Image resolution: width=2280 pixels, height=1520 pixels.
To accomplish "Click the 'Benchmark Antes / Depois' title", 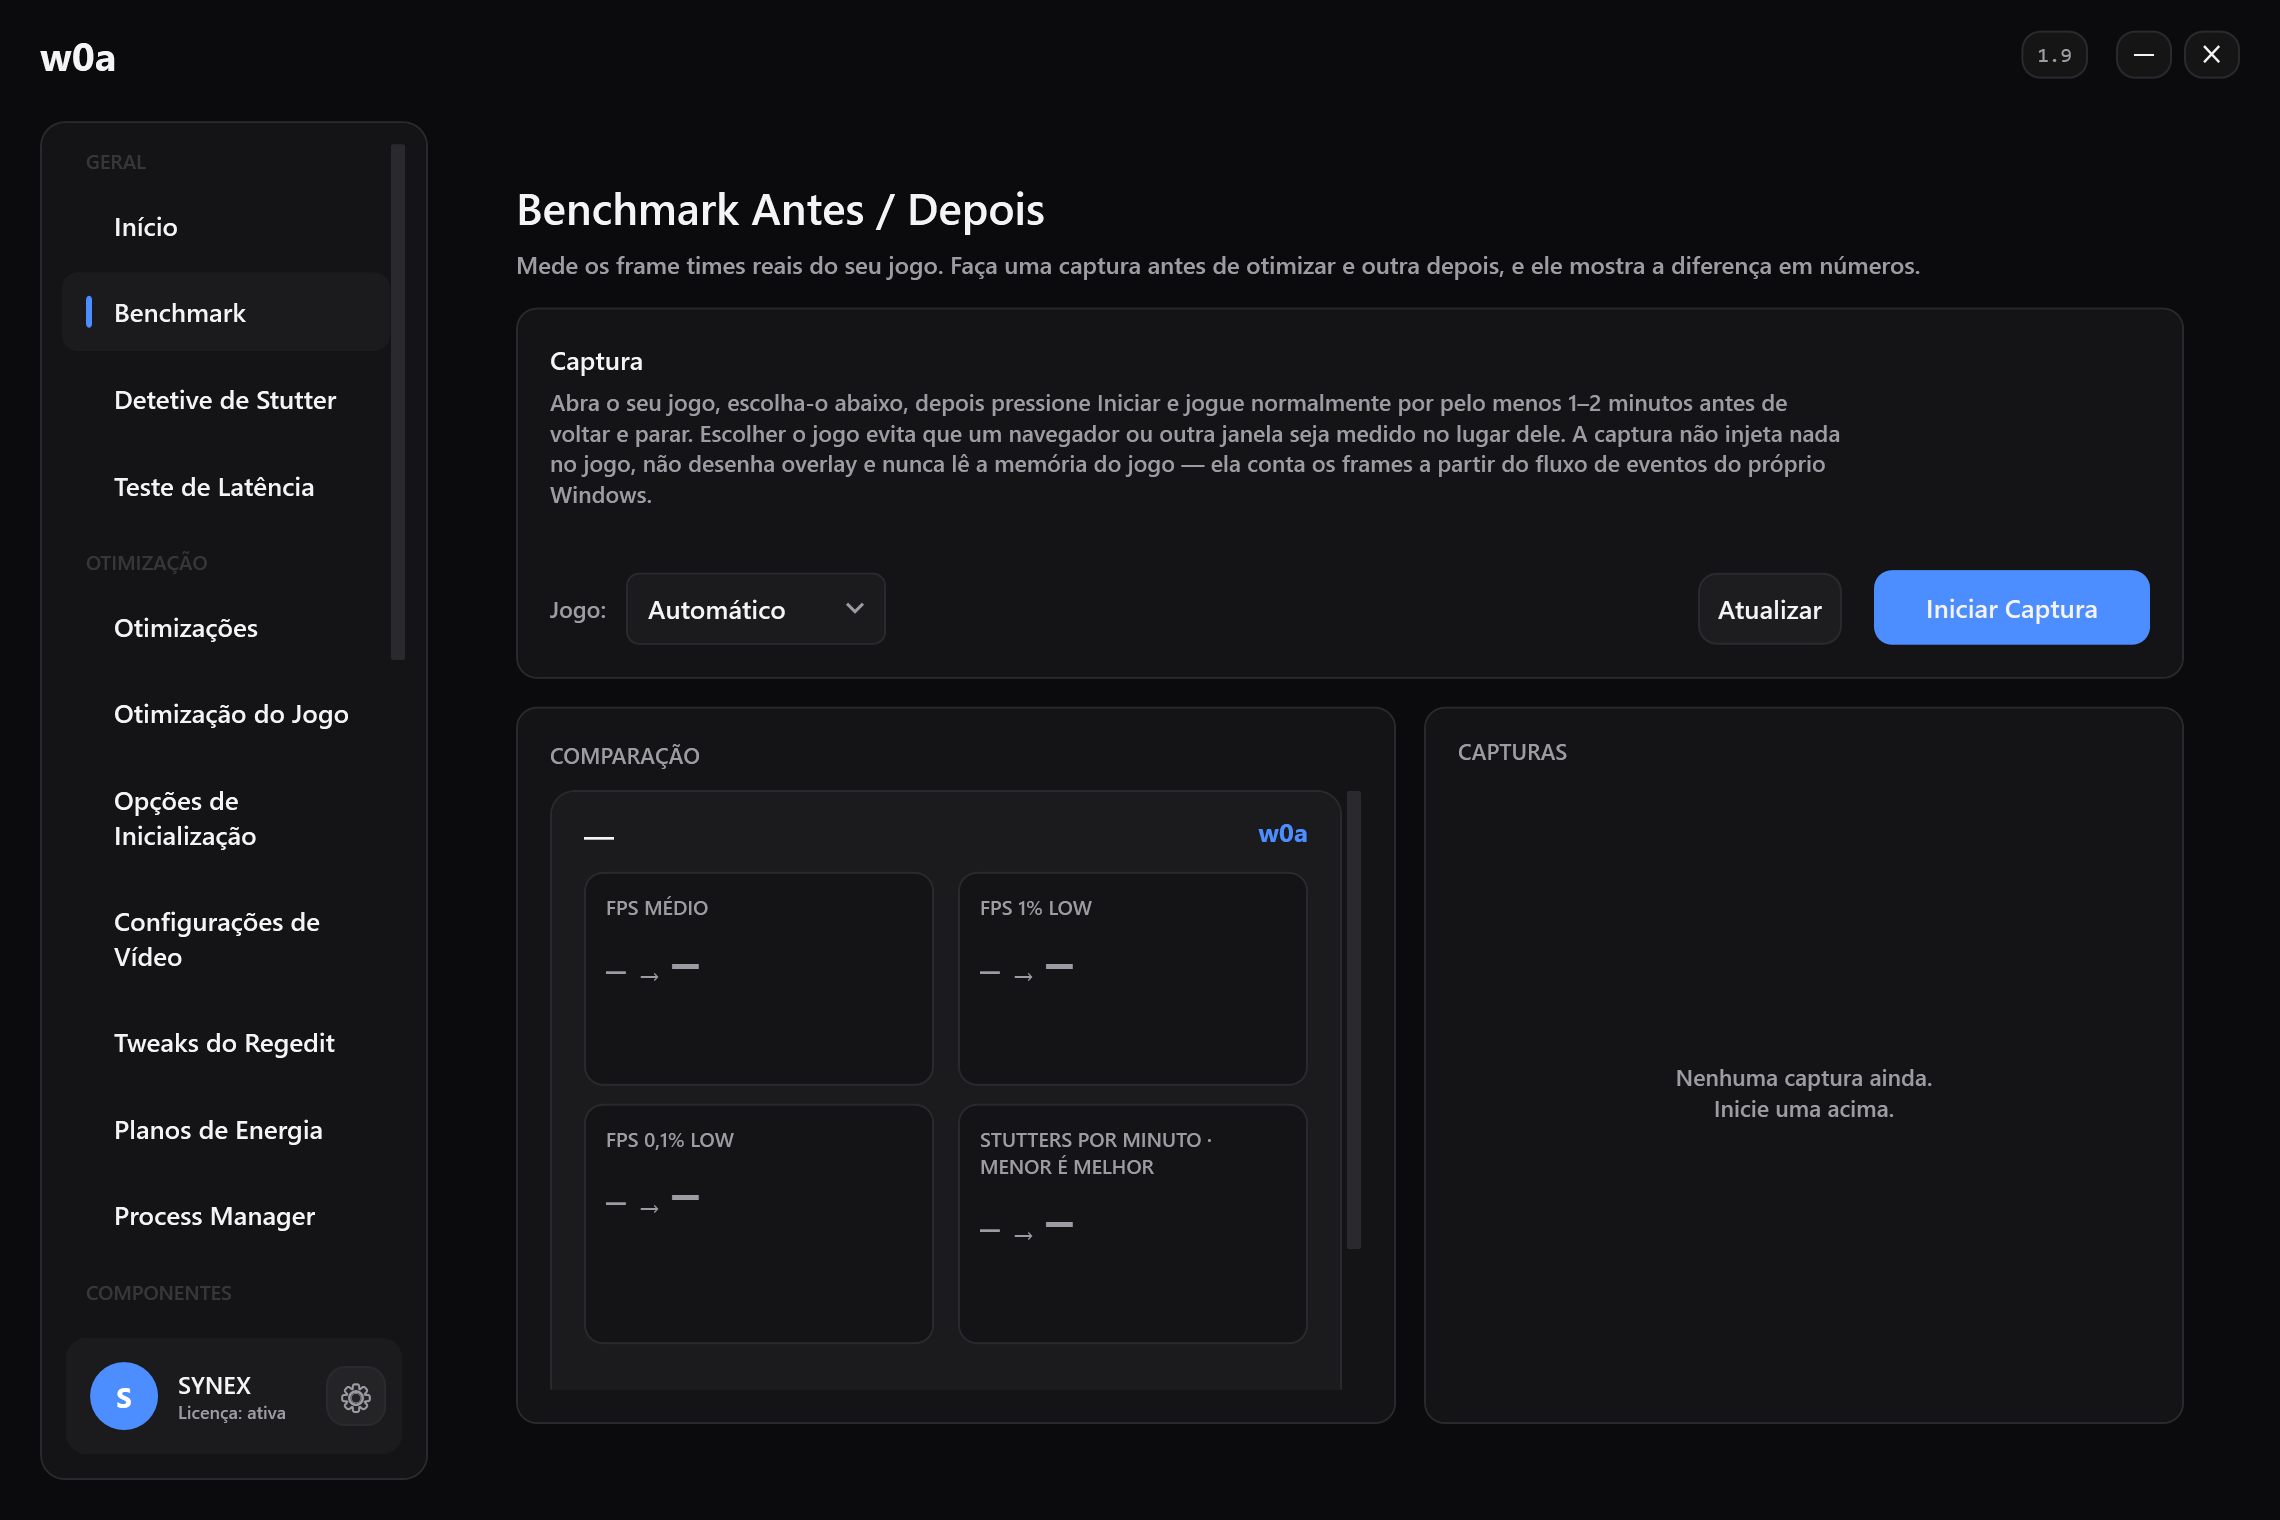I will (780, 210).
